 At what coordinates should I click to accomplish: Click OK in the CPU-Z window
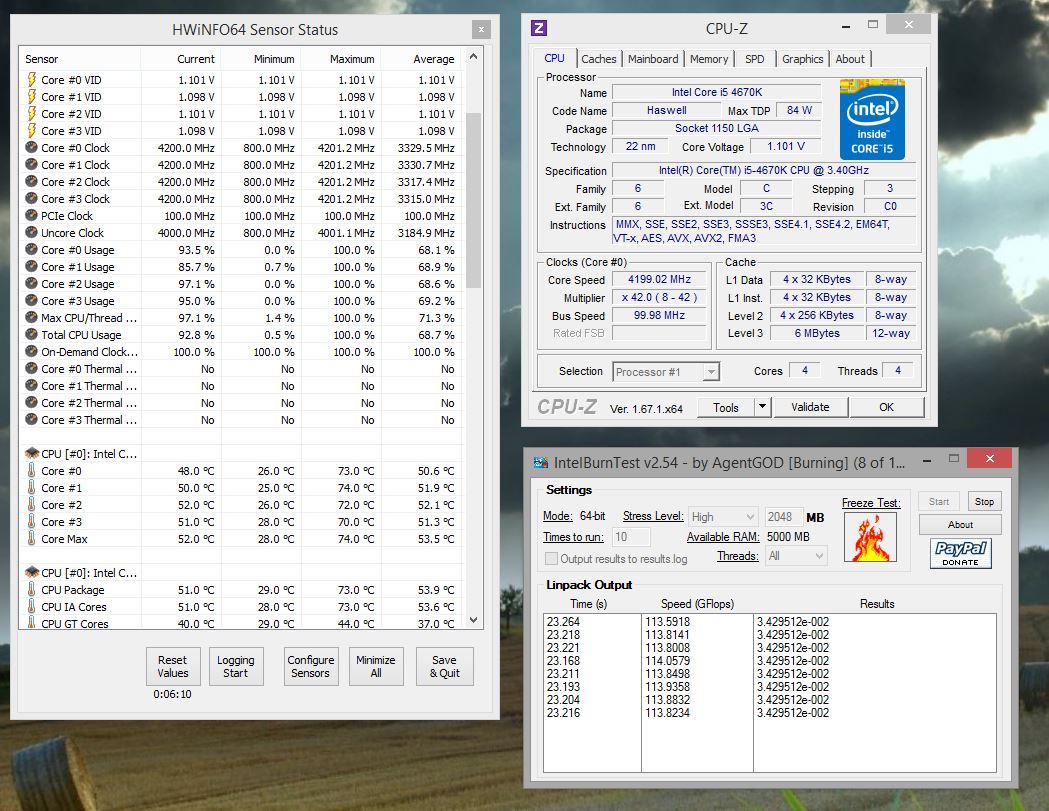coord(886,407)
